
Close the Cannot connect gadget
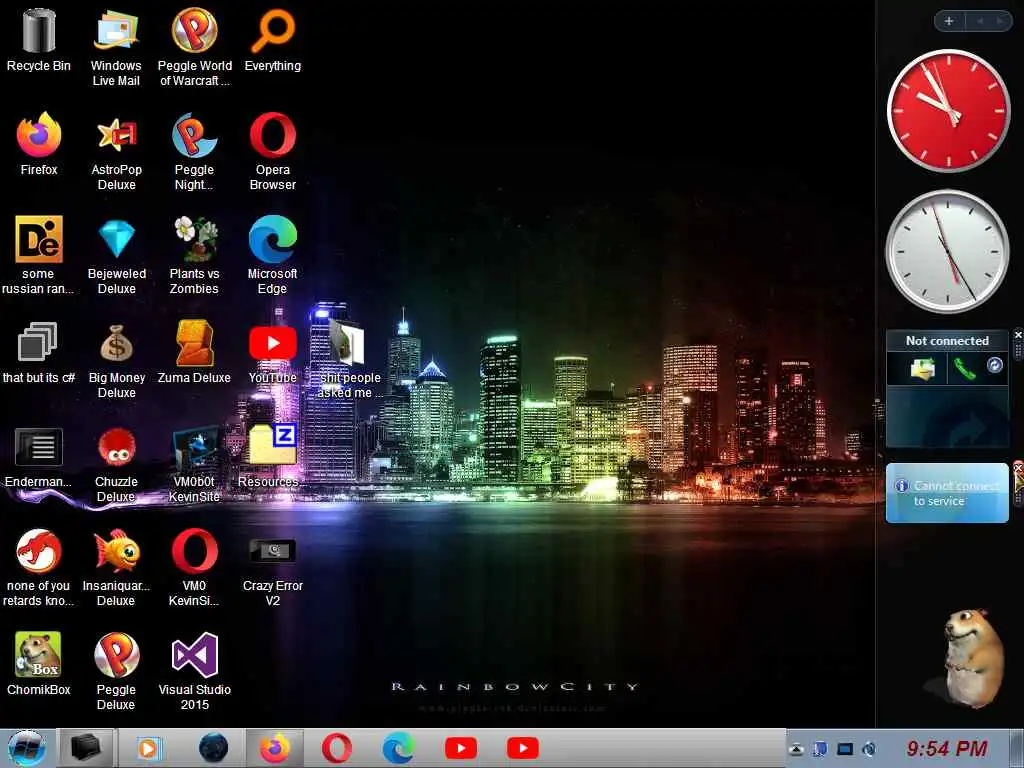pos(1018,468)
